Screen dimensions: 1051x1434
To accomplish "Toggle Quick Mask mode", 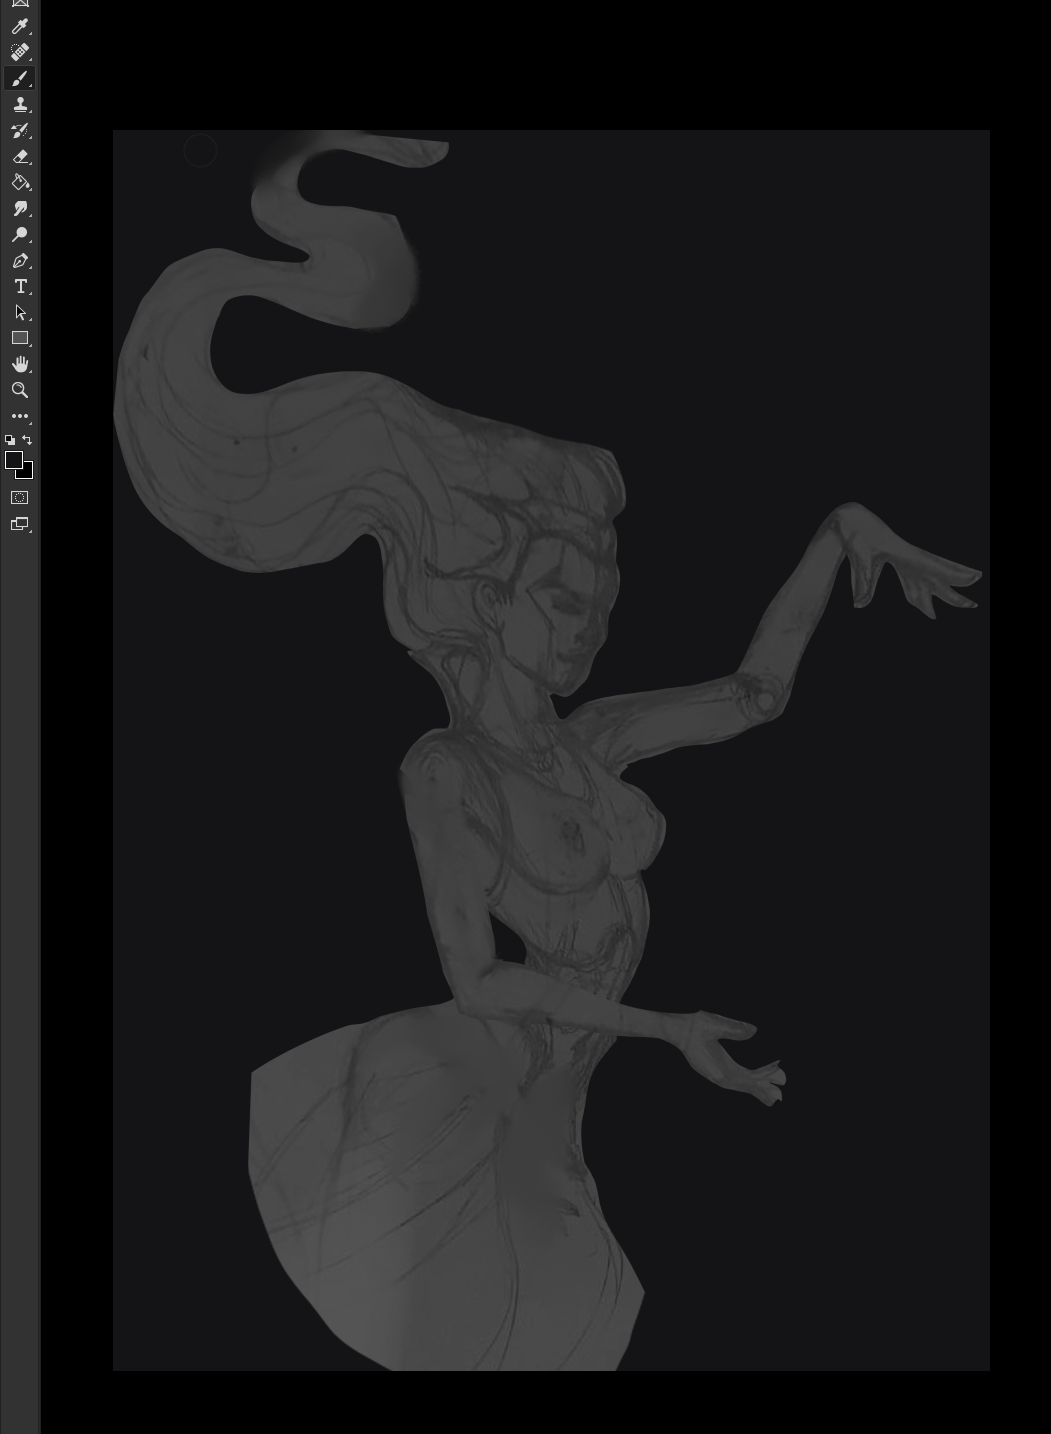I will (19, 498).
